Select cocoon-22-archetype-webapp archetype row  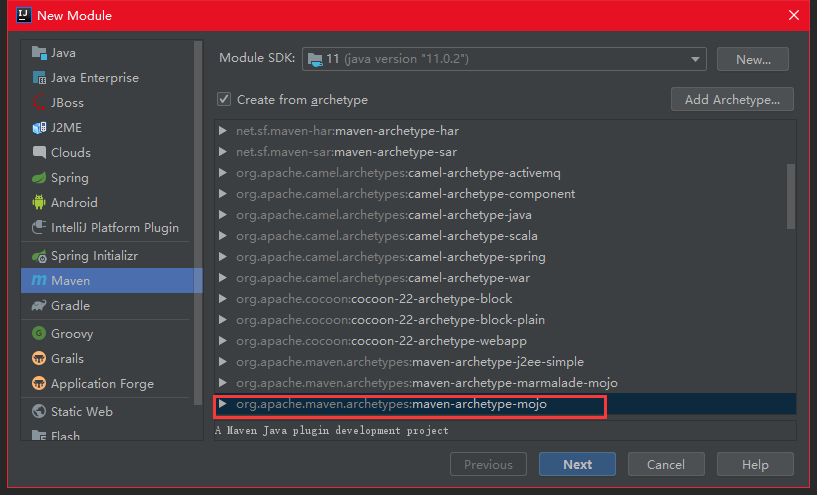coord(505,341)
